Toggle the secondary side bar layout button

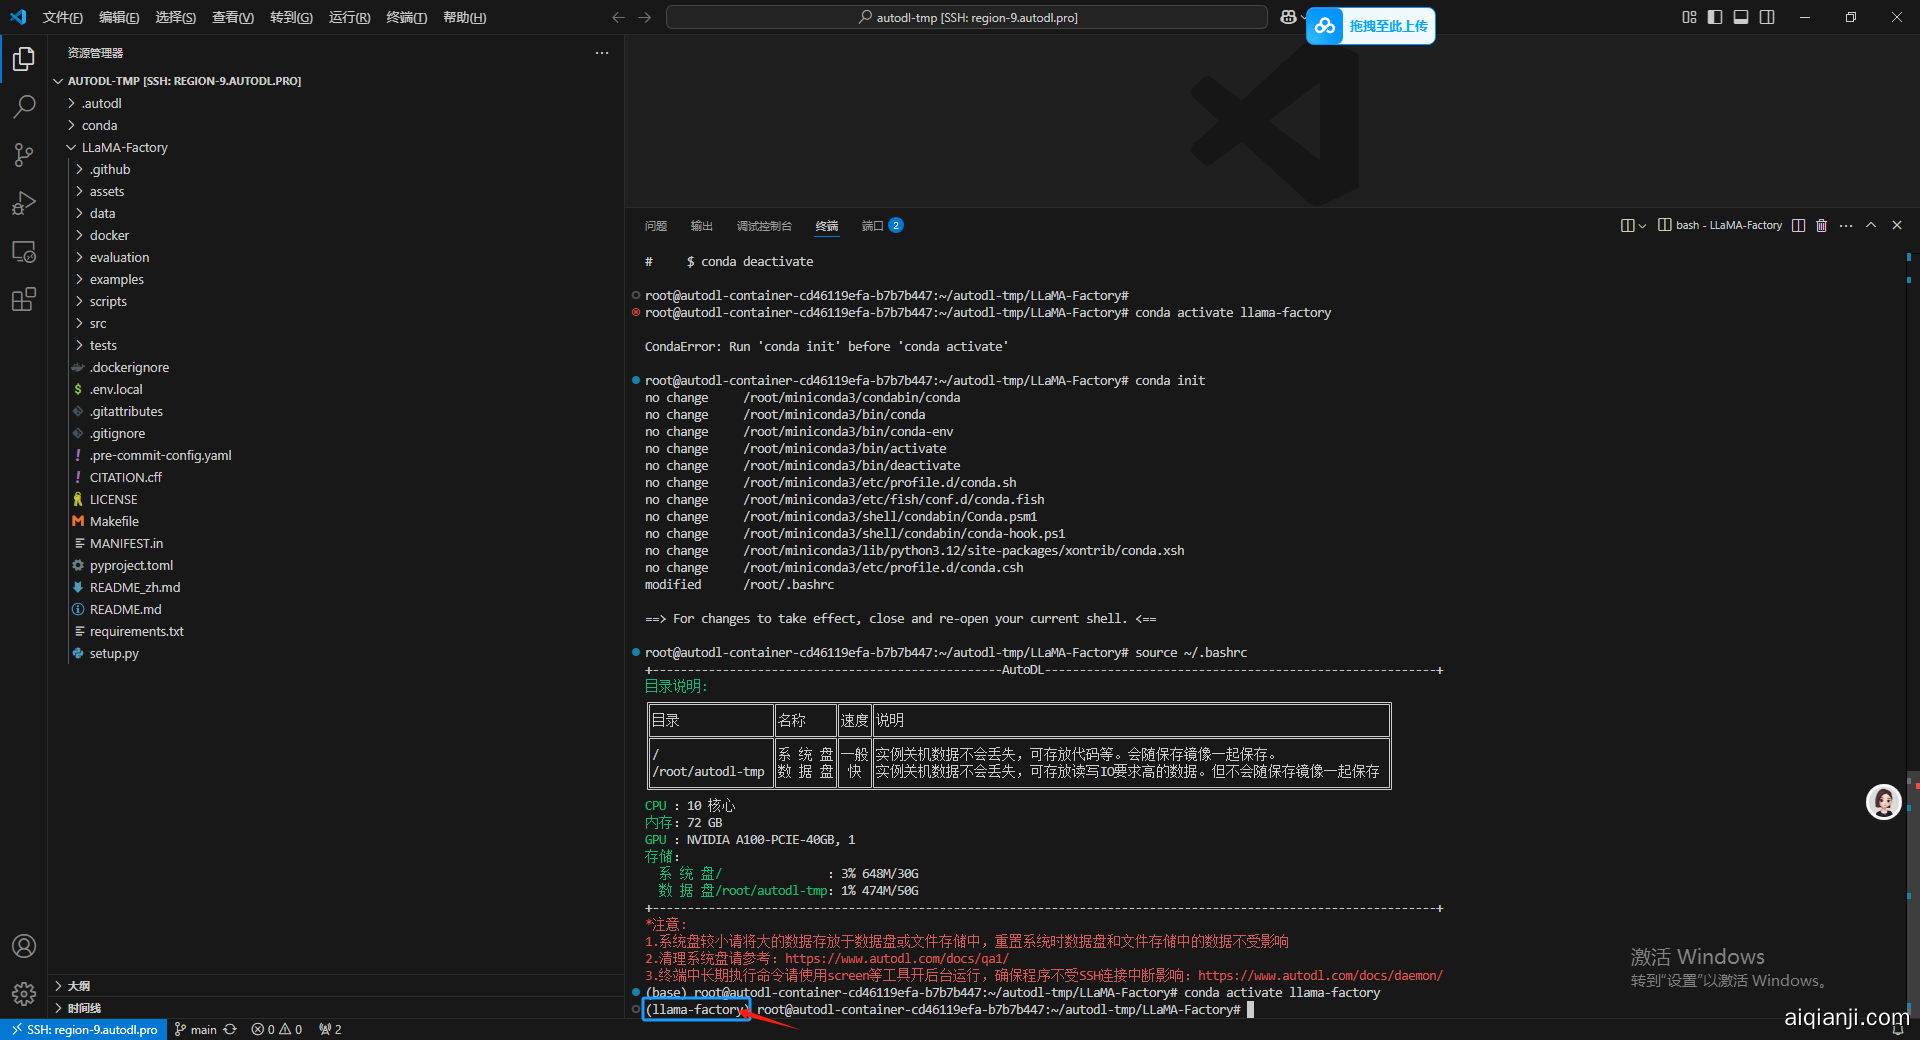tap(1767, 17)
